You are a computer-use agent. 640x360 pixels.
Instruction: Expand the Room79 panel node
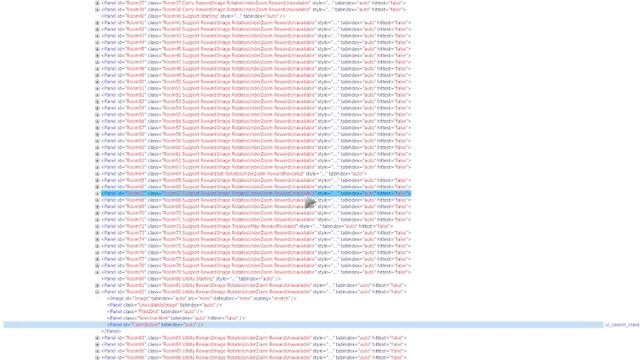tap(97, 272)
